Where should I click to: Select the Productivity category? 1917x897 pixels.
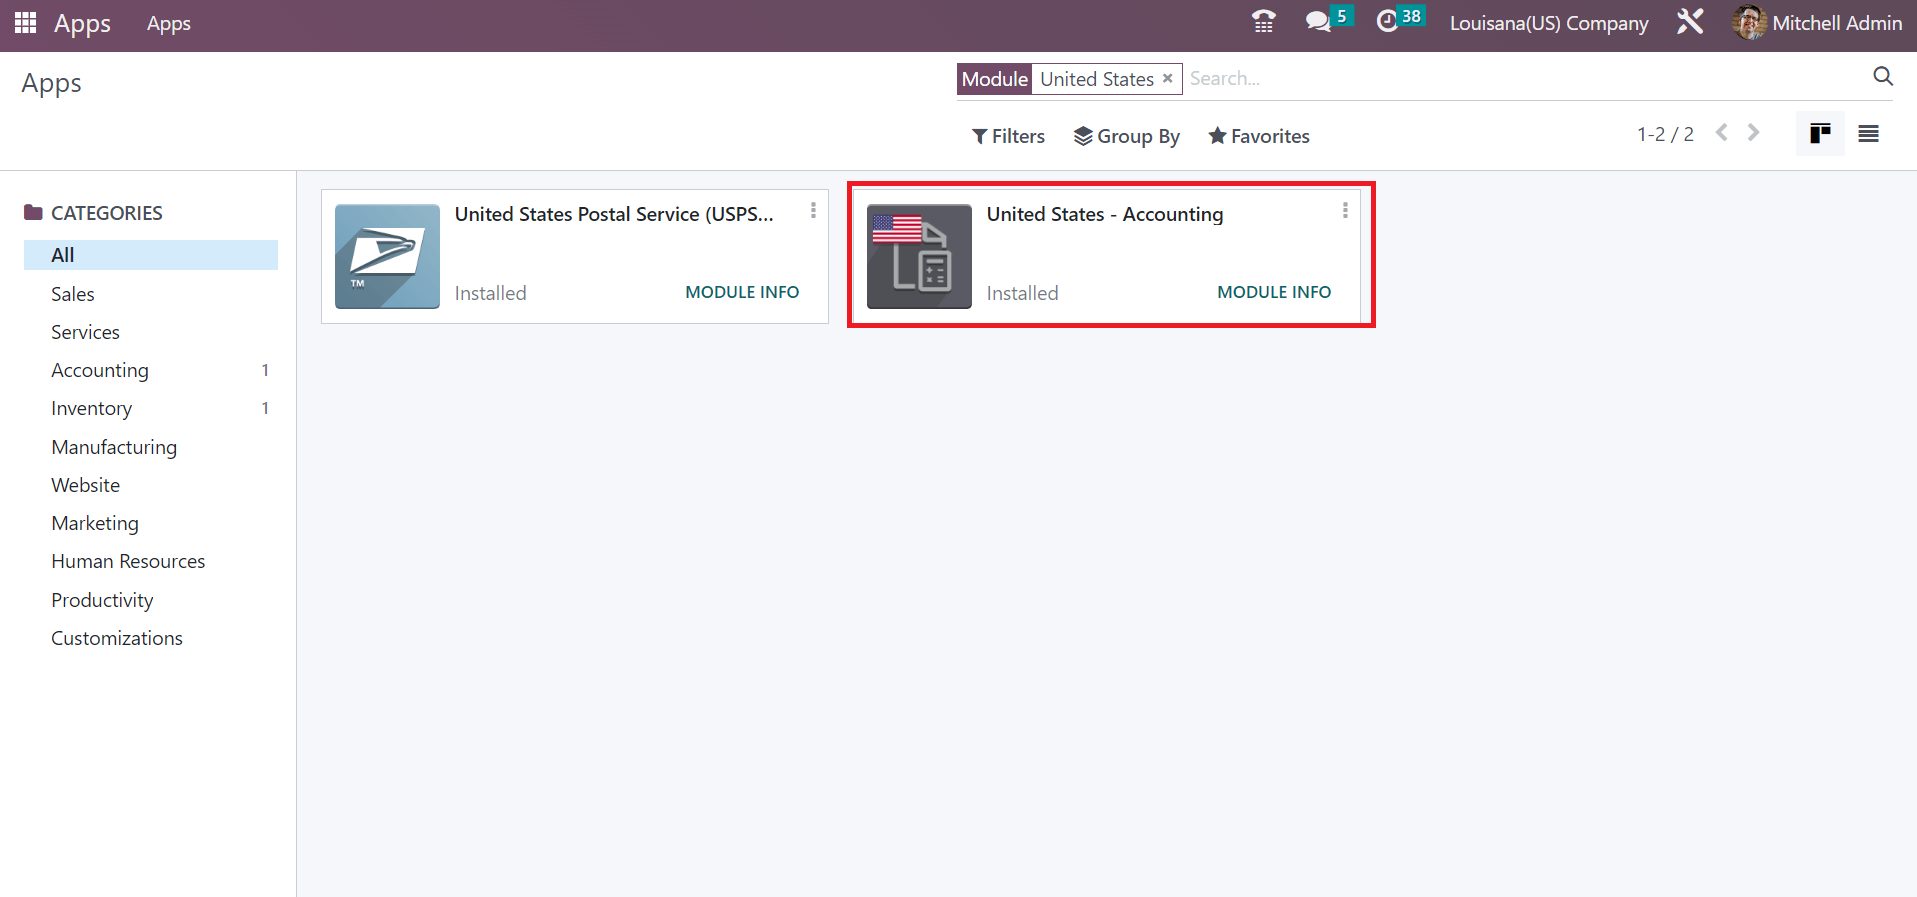[151, 600]
